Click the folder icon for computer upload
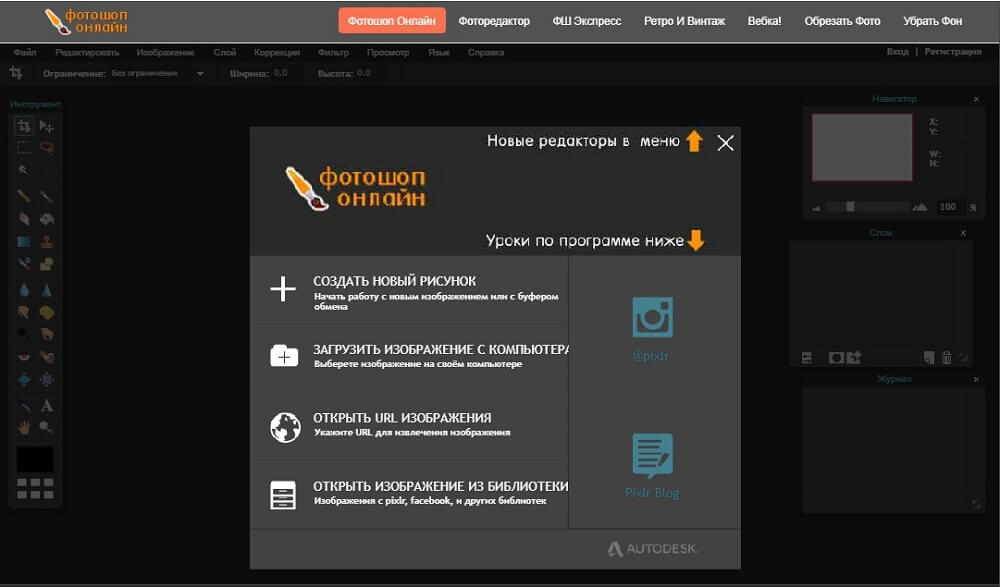This screenshot has height=587, width=1000. (284, 356)
